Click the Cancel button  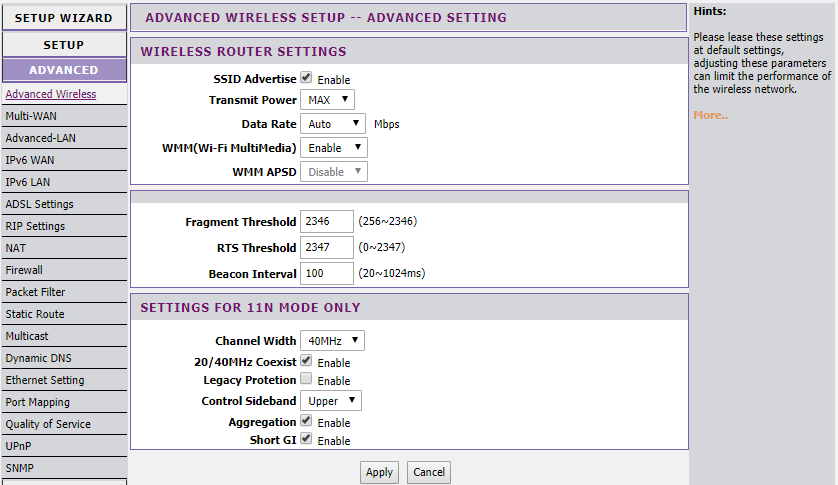tap(429, 472)
